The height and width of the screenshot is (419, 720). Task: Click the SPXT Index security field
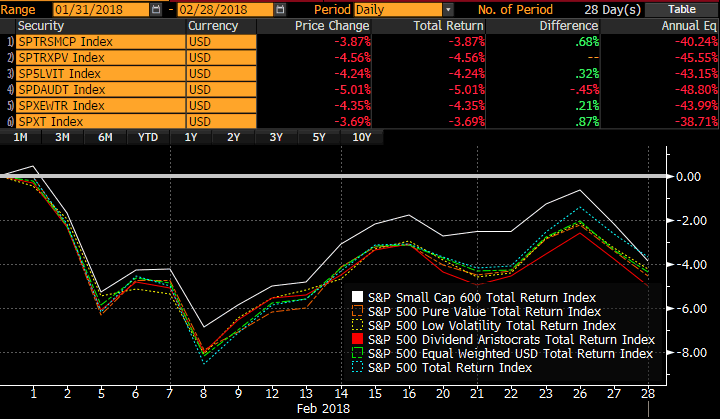click(x=101, y=121)
